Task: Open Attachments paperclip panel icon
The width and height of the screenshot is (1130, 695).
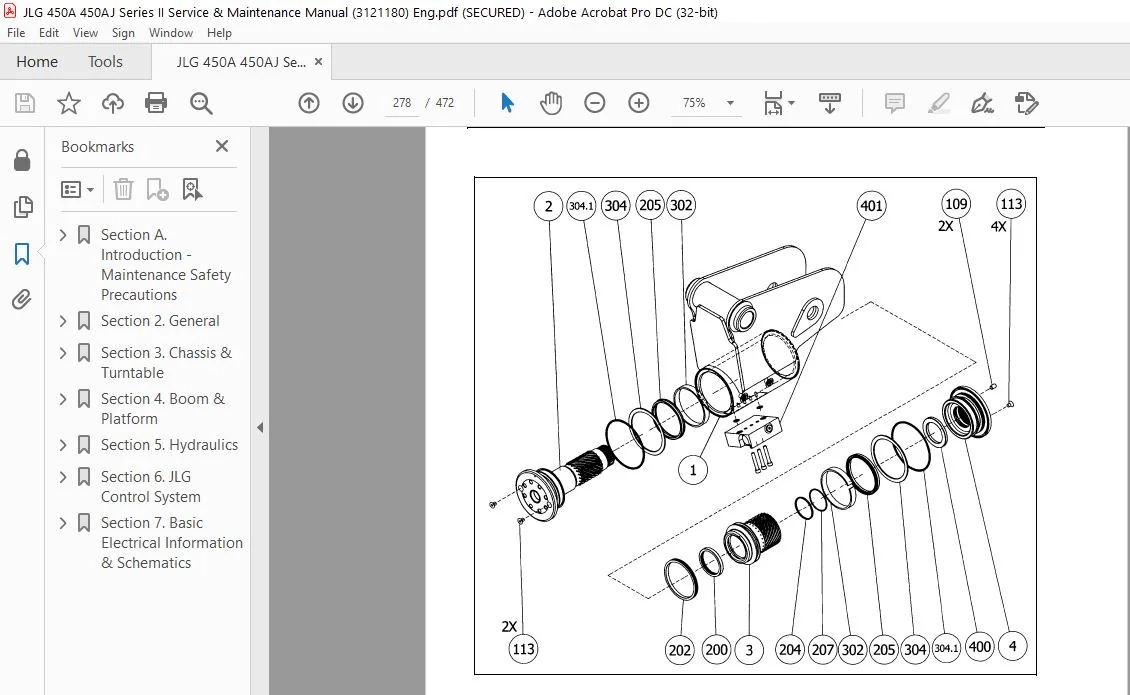Action: click(22, 299)
